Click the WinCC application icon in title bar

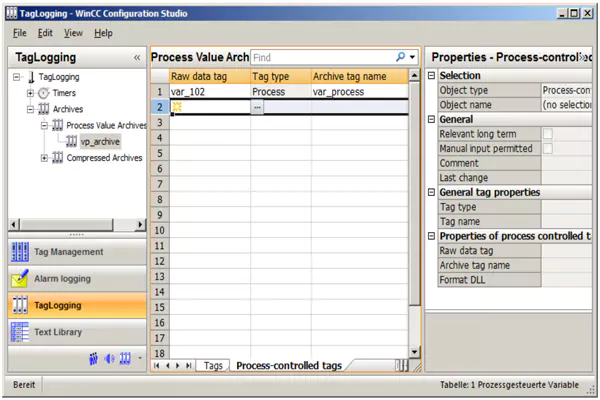11,13
